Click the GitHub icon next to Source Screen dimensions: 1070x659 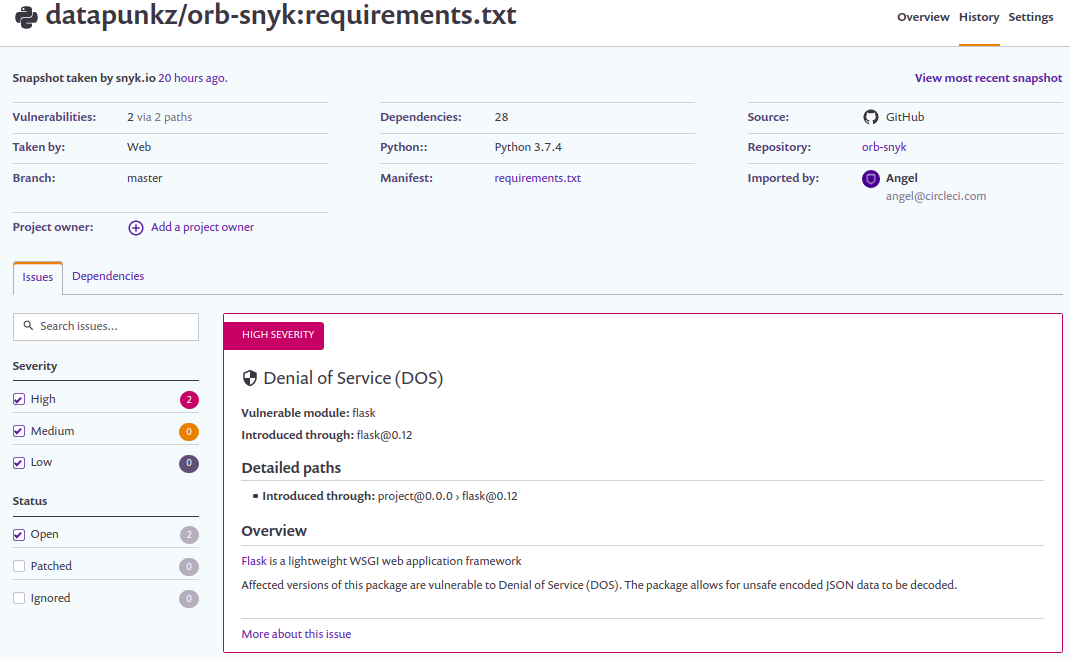(x=870, y=117)
